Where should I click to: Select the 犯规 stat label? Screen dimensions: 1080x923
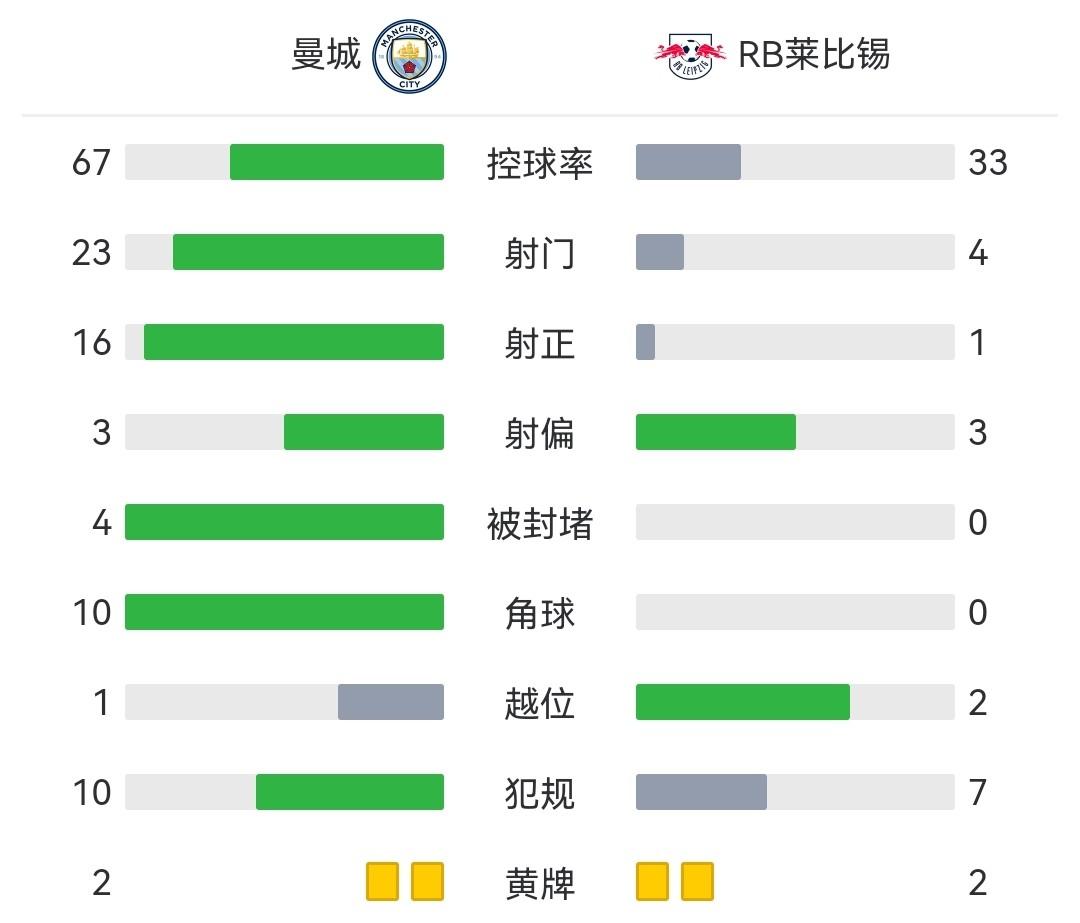point(540,793)
